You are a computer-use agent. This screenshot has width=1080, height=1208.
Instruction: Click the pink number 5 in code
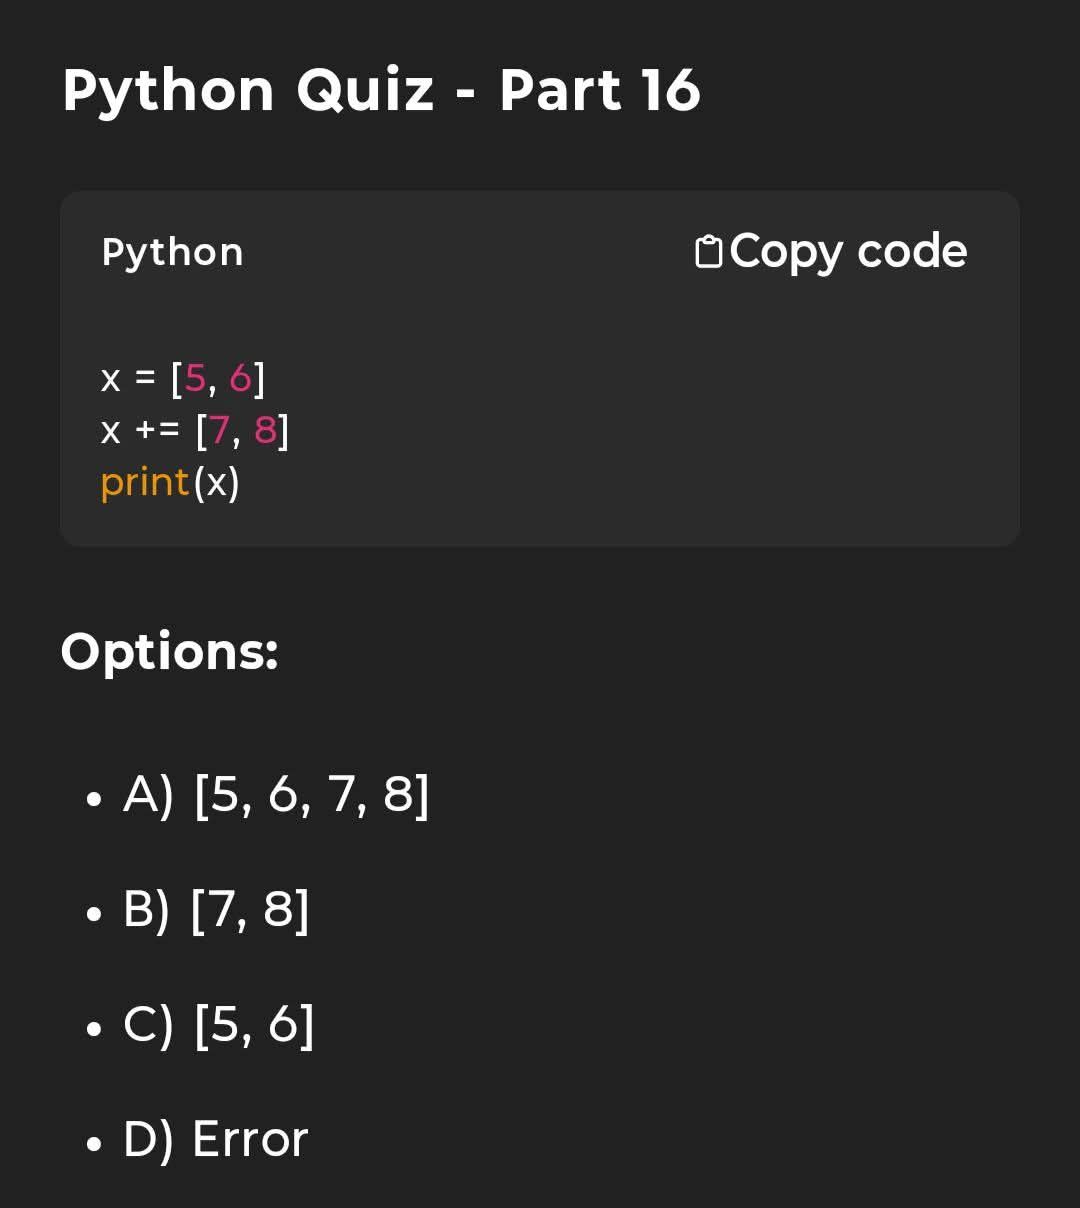click(195, 378)
